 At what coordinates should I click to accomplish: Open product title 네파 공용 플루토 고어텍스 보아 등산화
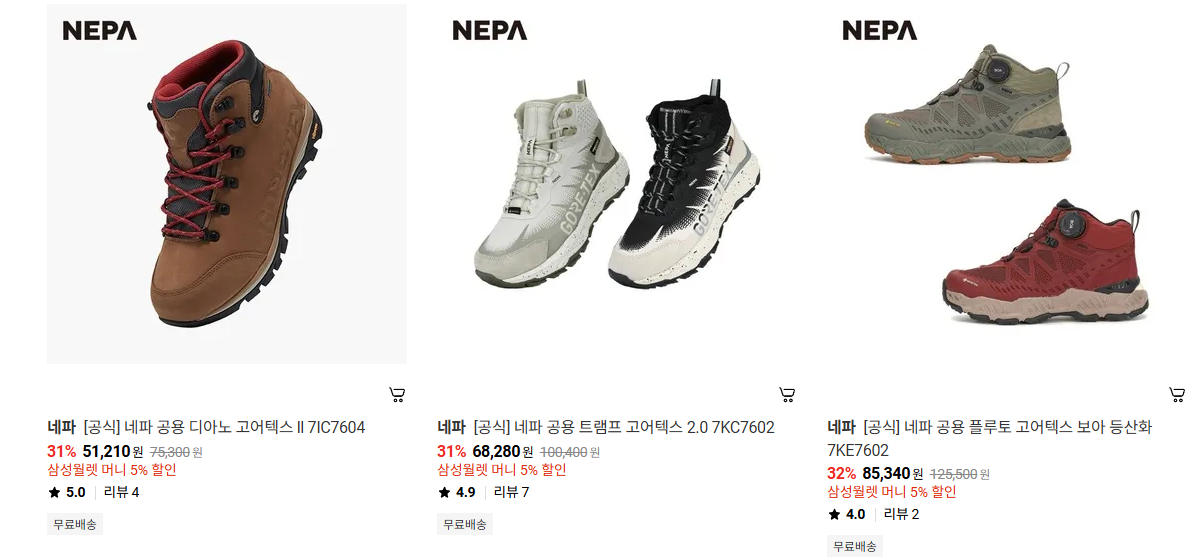1008,427
